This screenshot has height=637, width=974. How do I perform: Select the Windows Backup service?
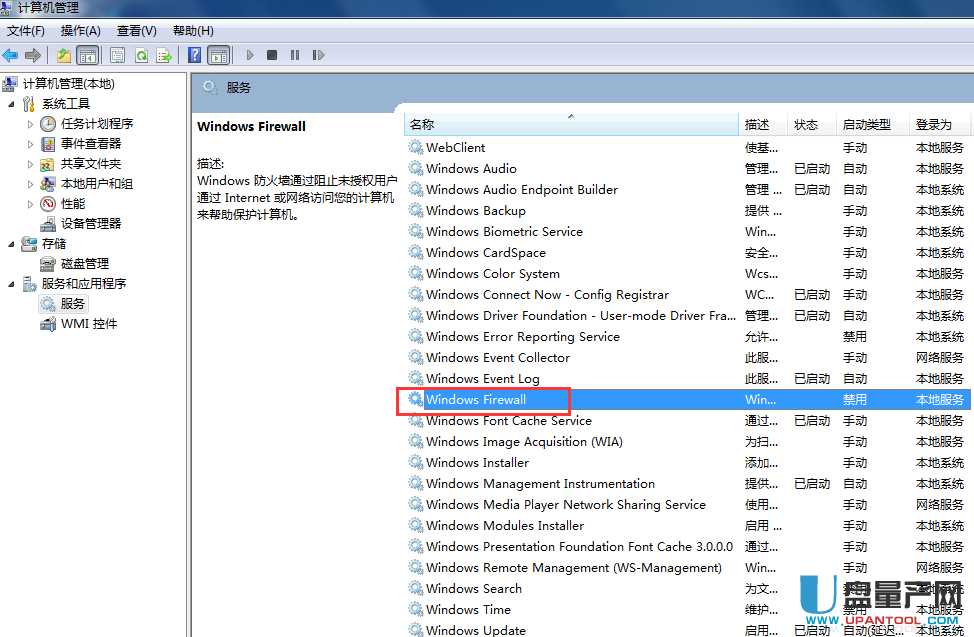click(x=687, y=211)
